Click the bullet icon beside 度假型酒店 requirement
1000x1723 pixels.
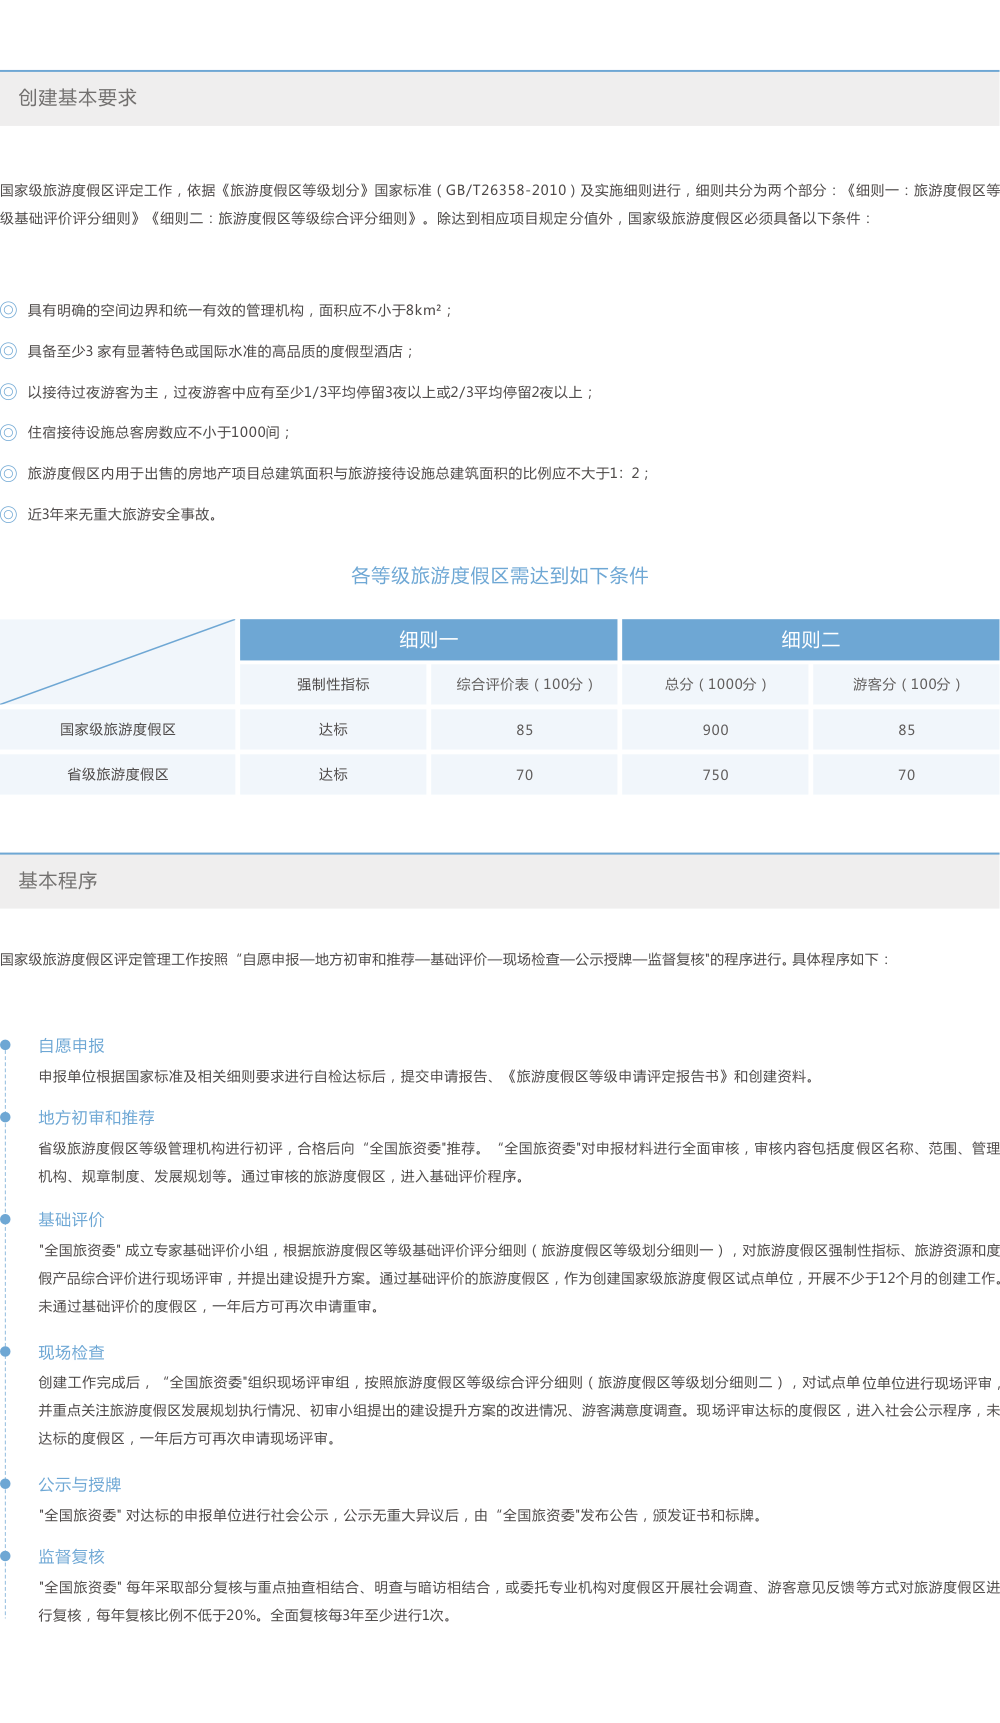pos(8,351)
